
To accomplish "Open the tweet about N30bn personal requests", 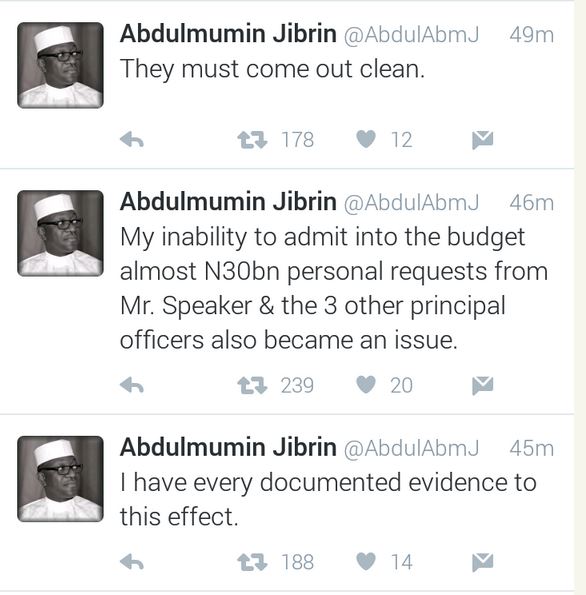I will pos(334,288).
